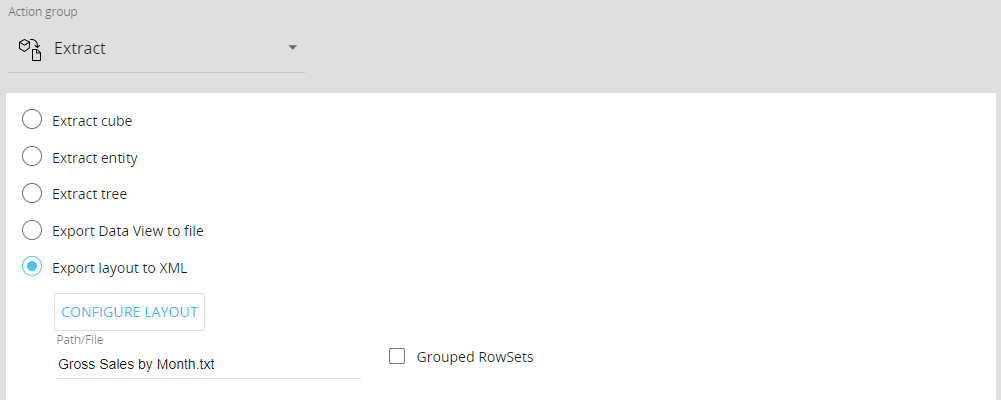Click 'Gross Sales by Month.txt' text
The image size is (1001, 400).
(136, 364)
